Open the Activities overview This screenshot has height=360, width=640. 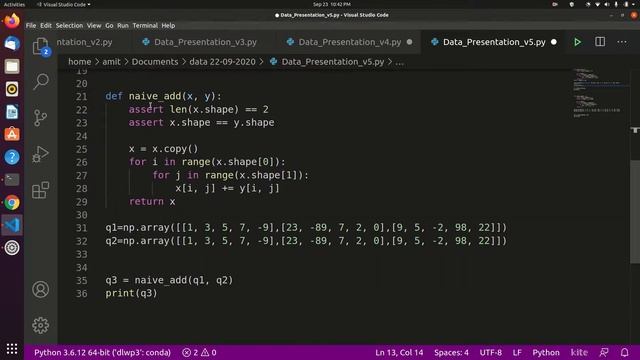coord(14,4)
